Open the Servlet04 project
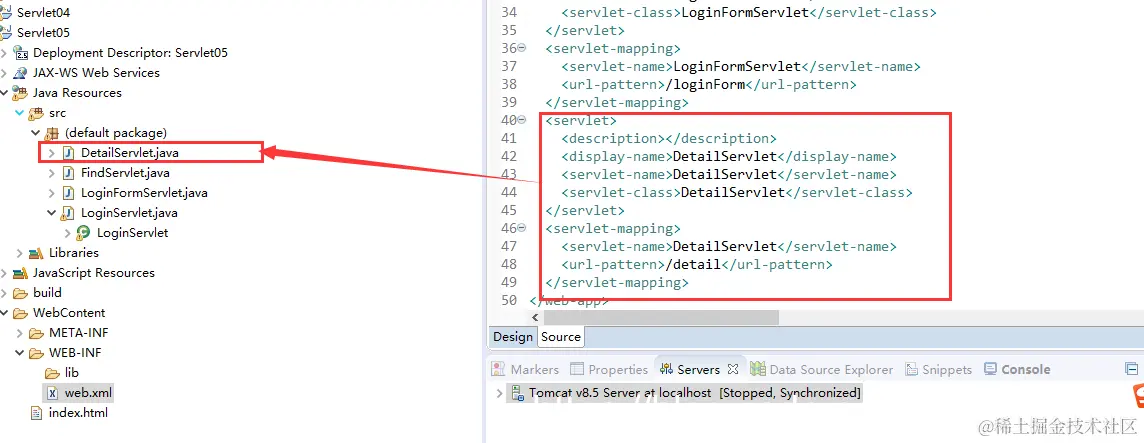Image resolution: width=1144 pixels, height=443 pixels. tap(42, 12)
